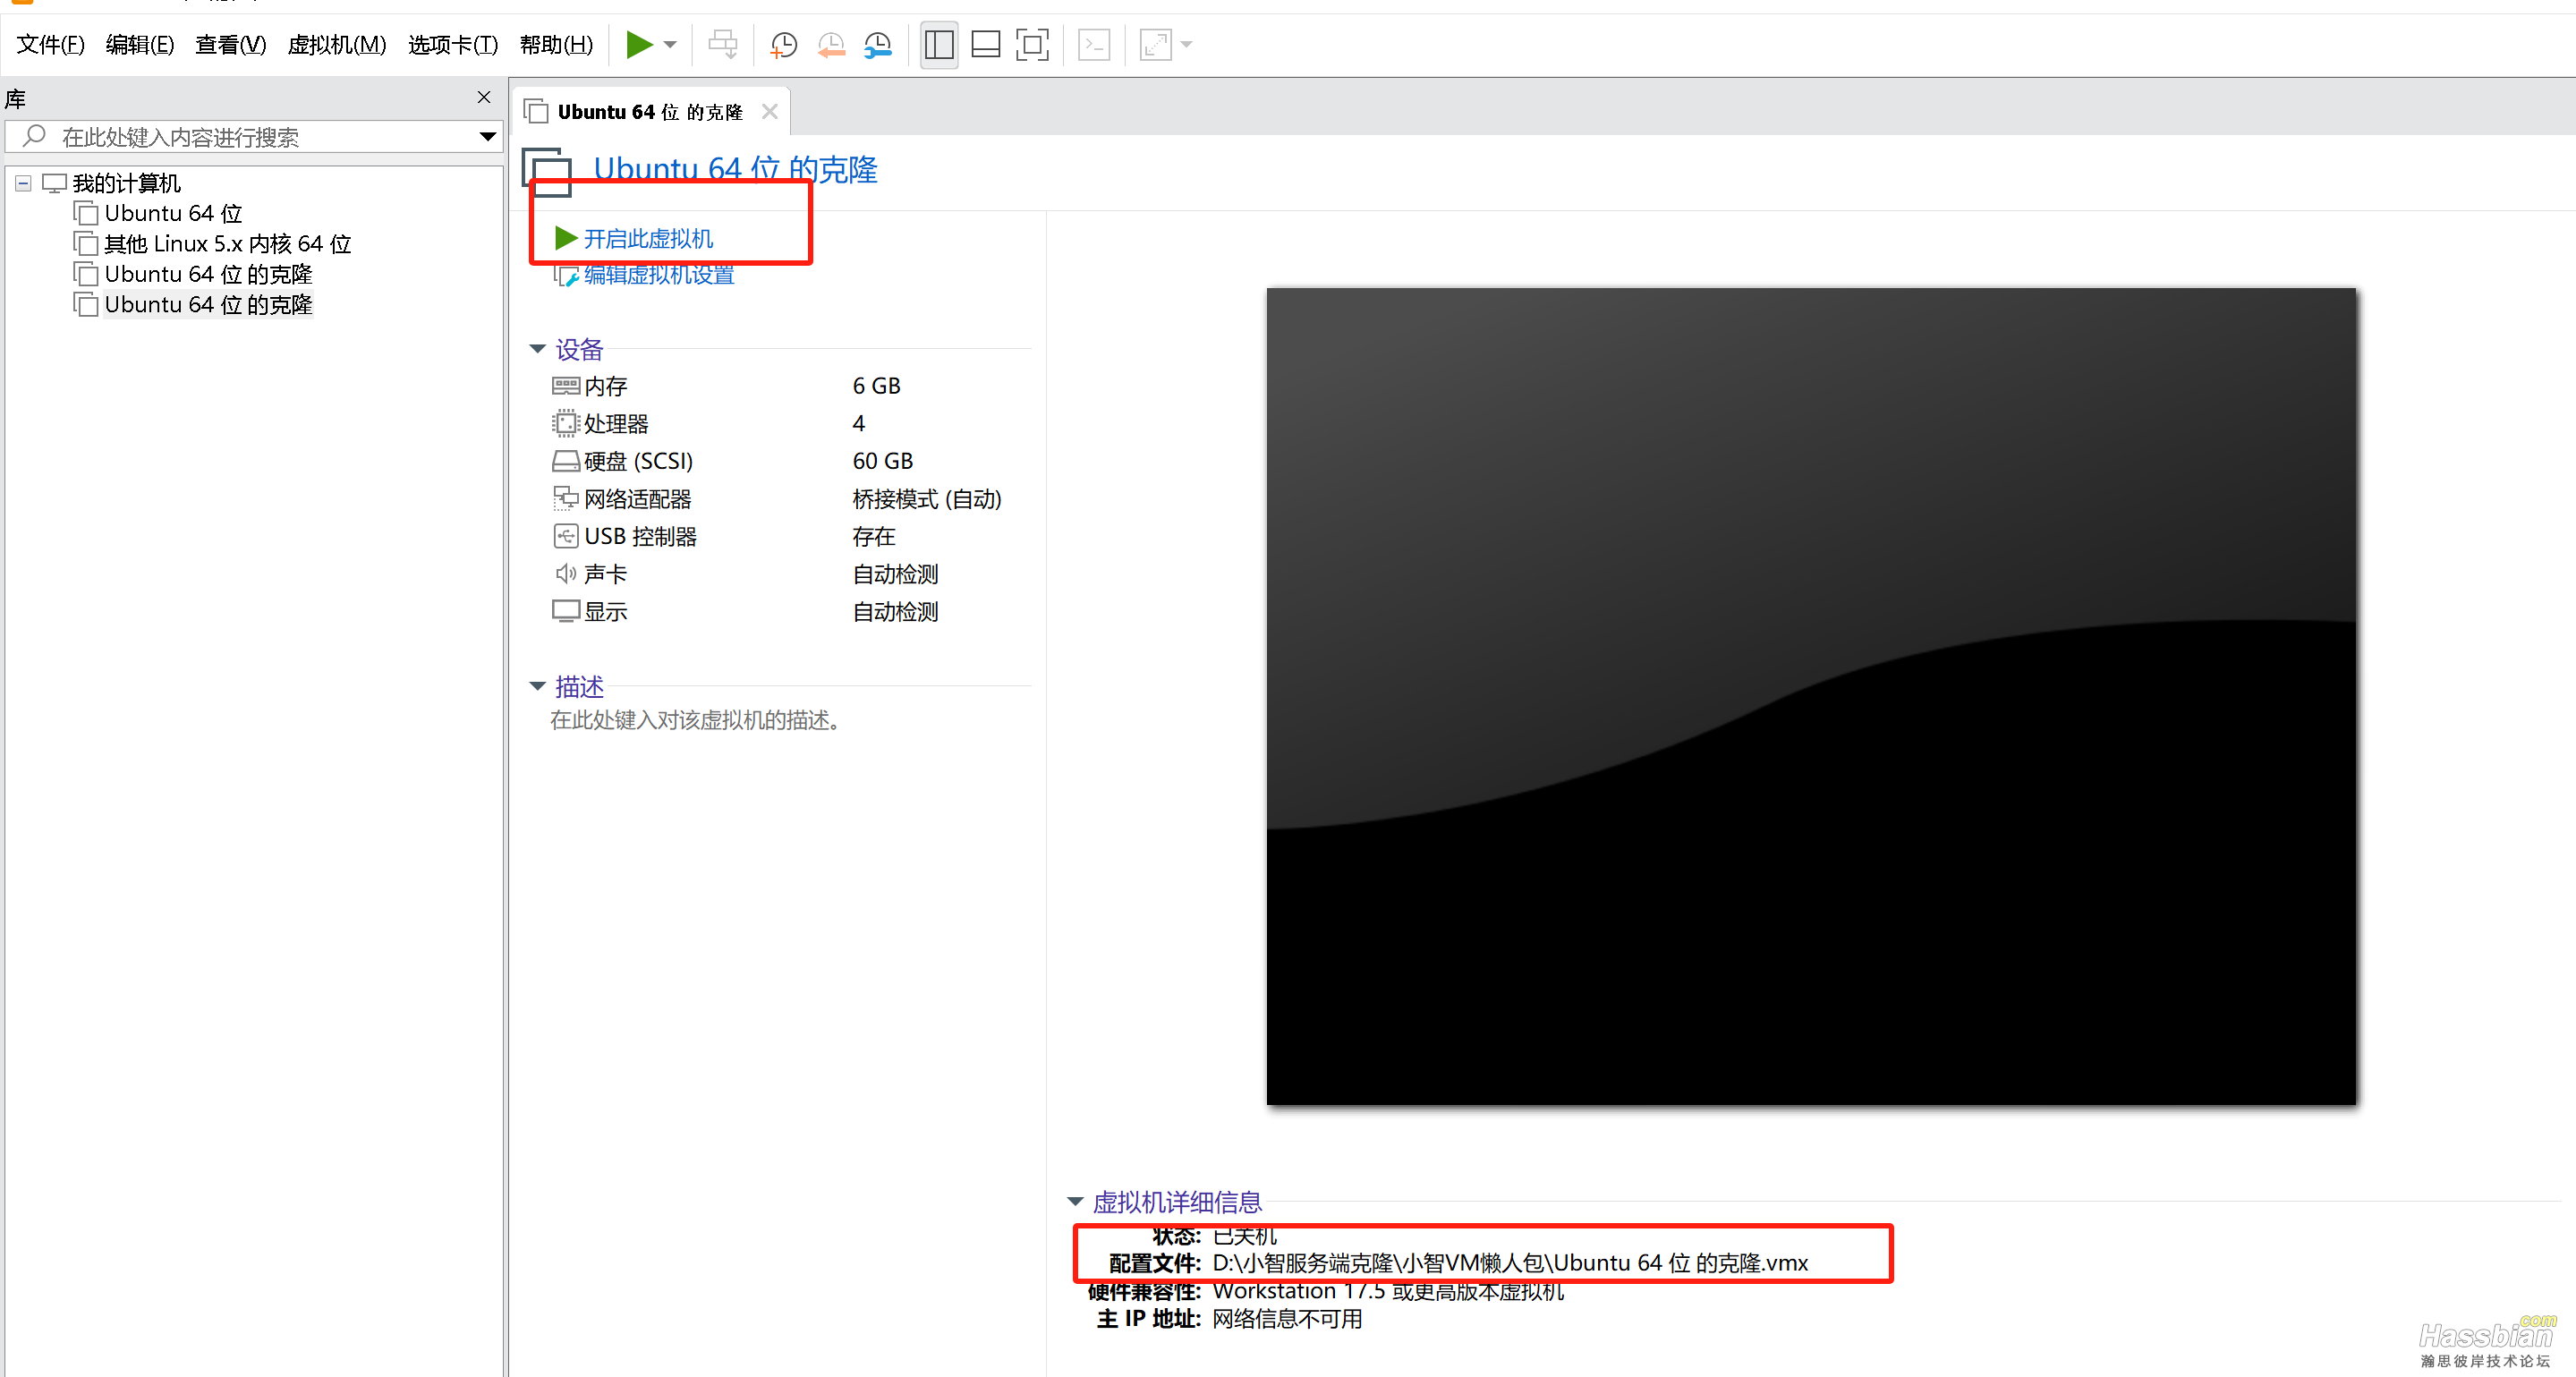Screen dimensions: 2576x1377
Task: Open the console view toolbar icon
Action: click(x=1095, y=44)
